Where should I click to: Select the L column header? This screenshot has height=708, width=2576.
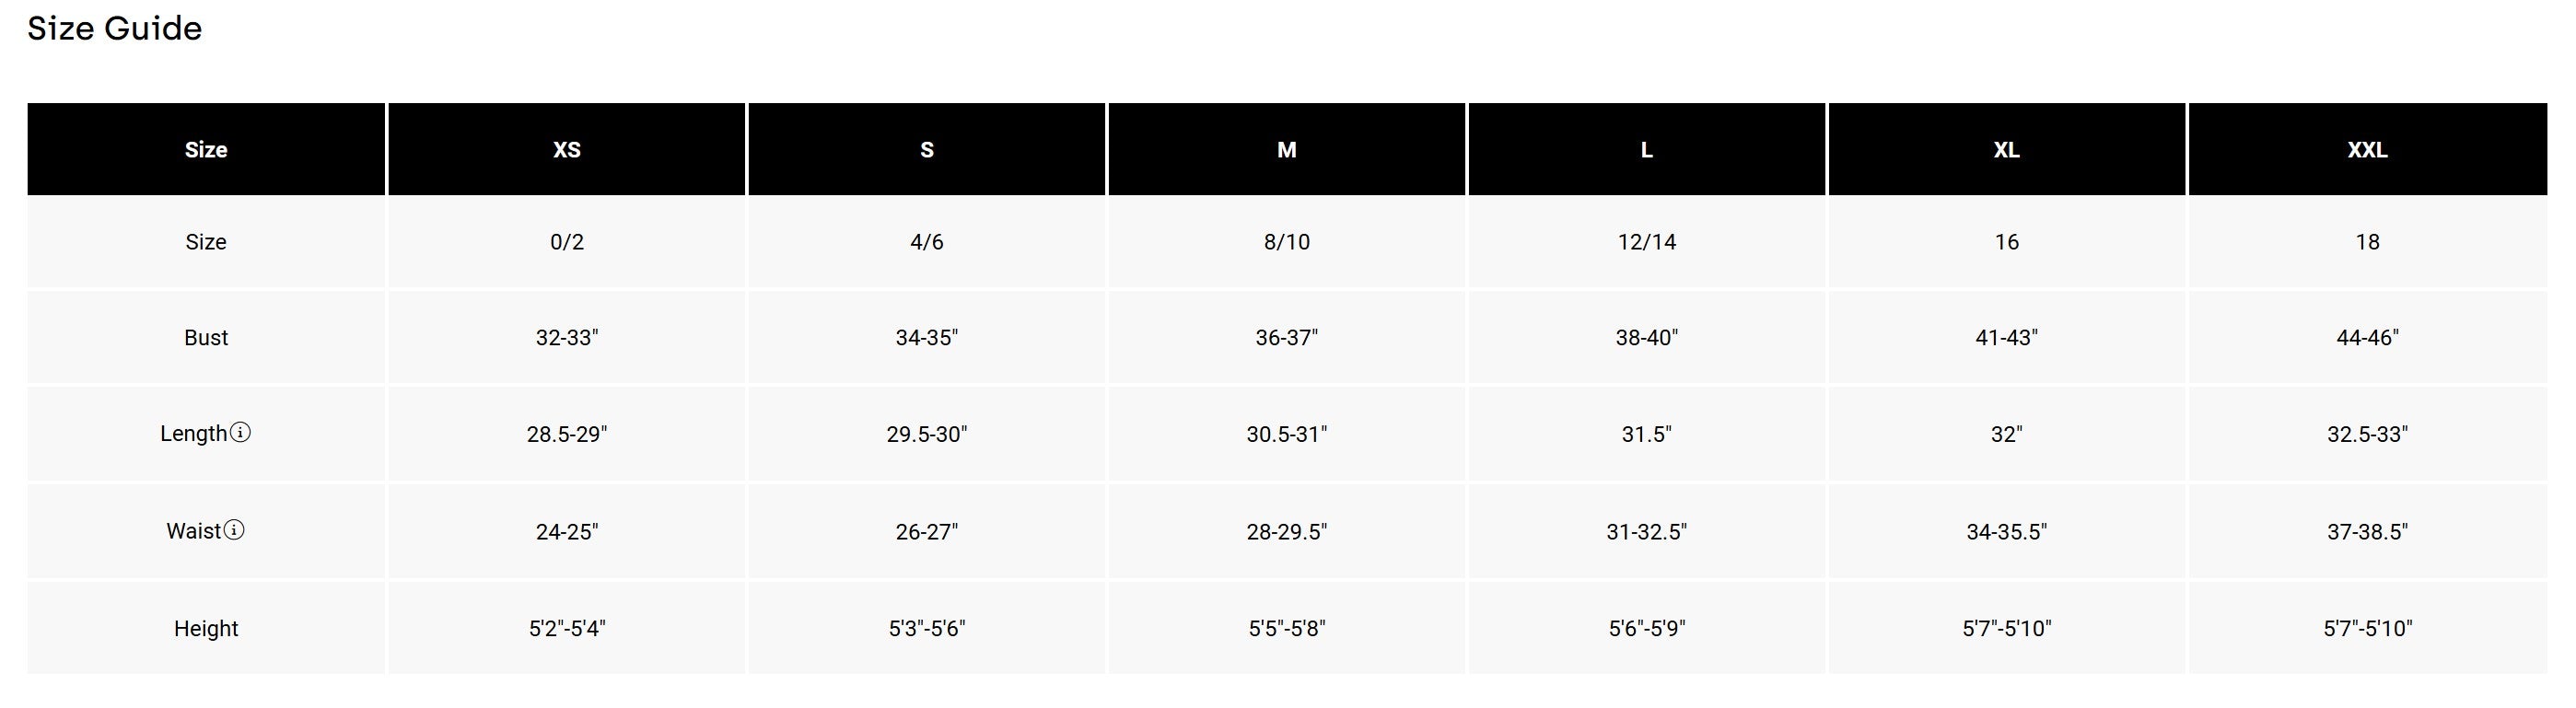tap(1647, 149)
